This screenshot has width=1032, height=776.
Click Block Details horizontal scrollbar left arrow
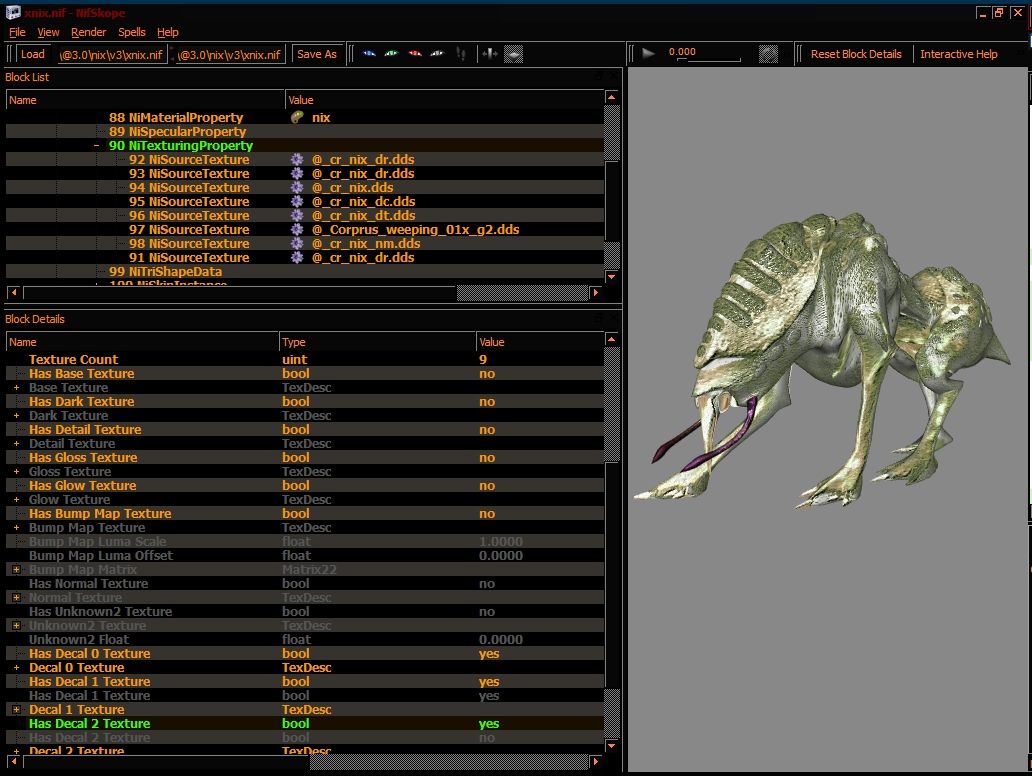(13, 762)
